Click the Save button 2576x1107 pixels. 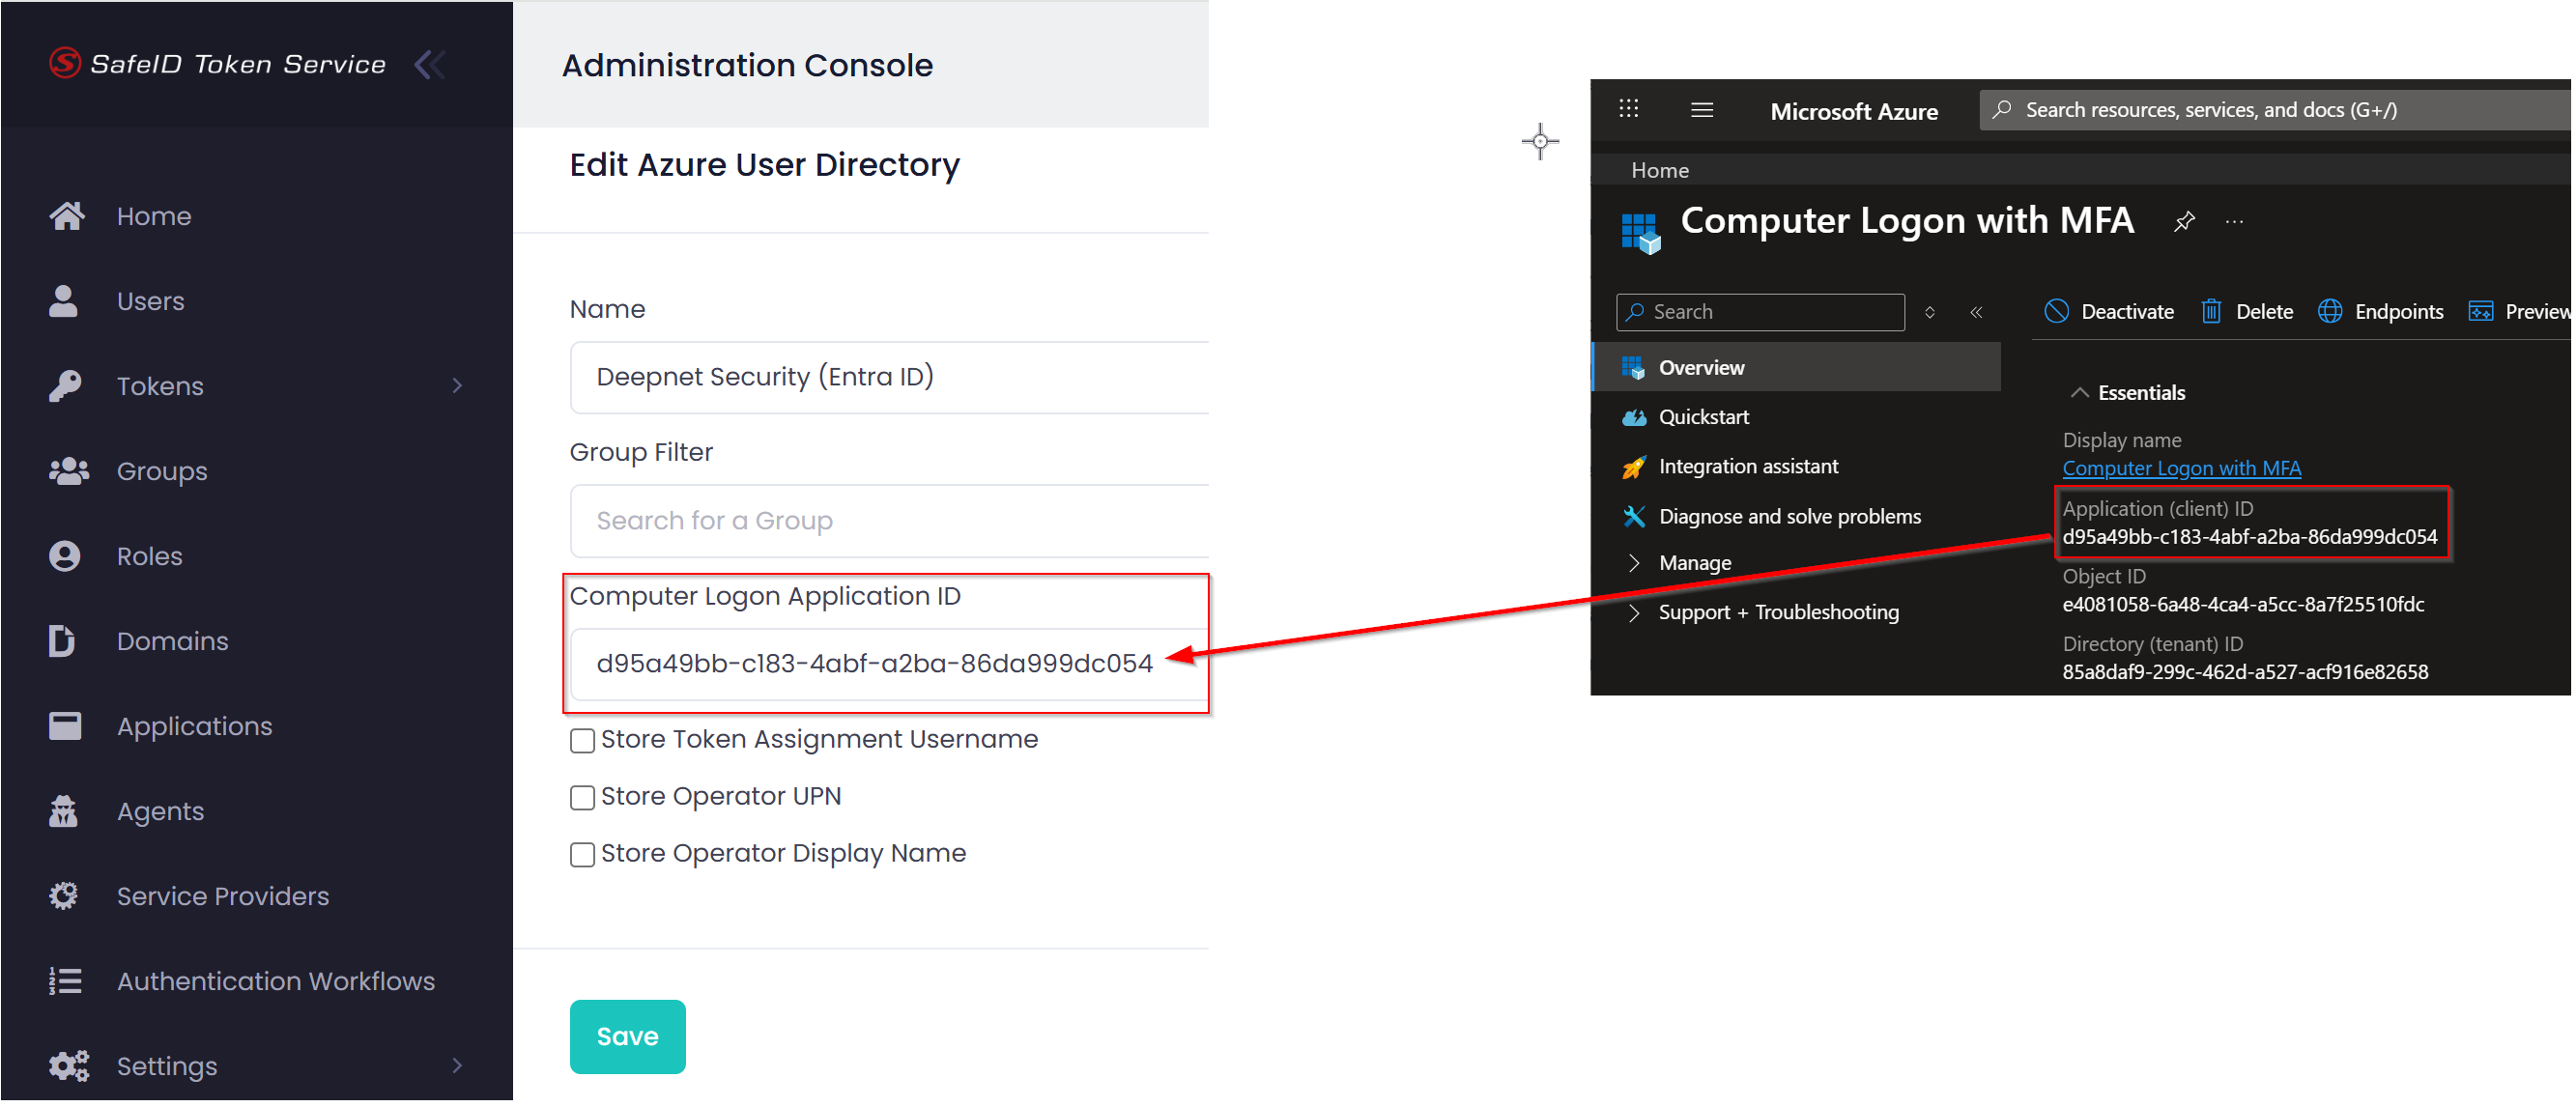628,1038
